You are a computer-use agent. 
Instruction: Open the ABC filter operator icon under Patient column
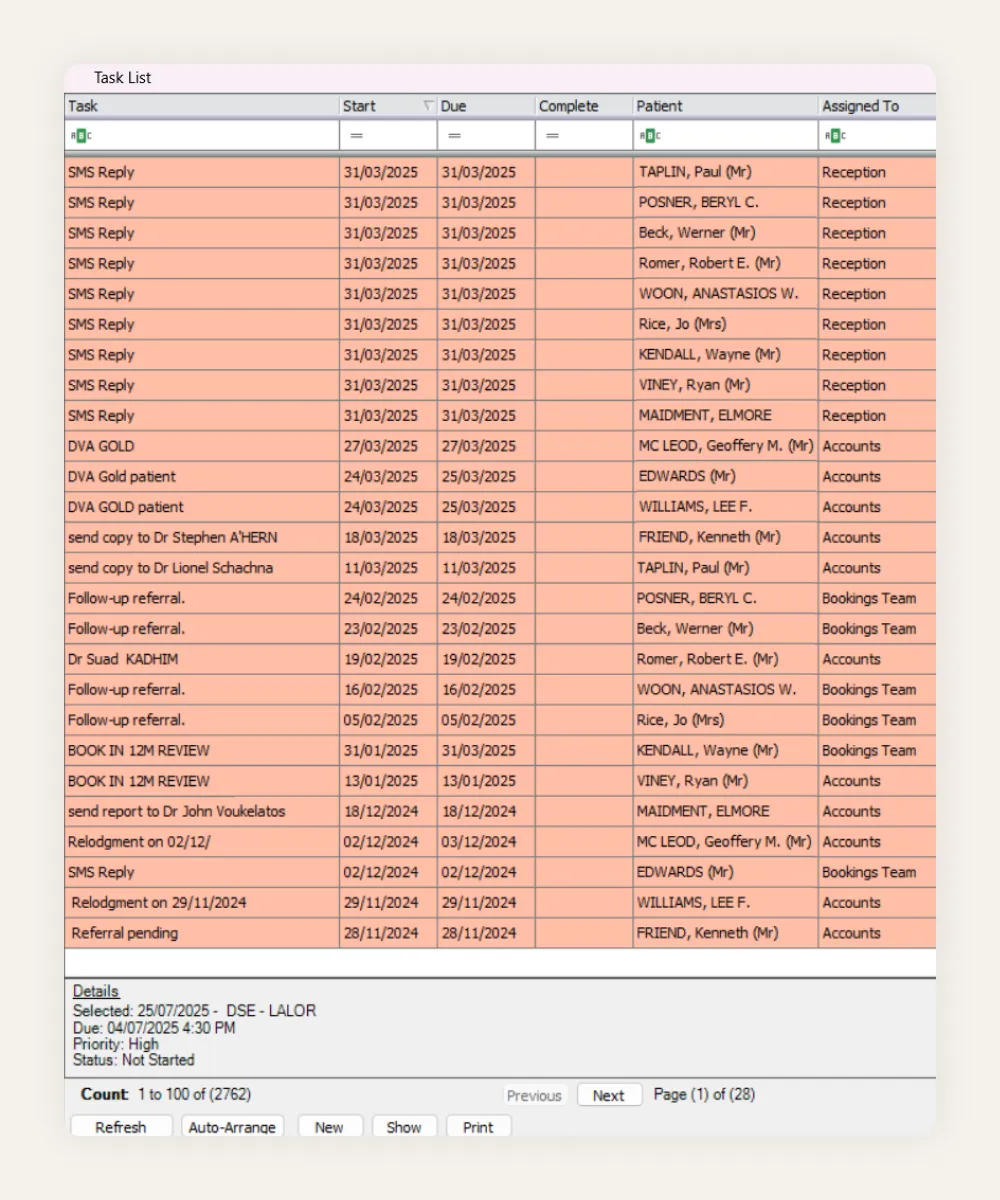649,135
